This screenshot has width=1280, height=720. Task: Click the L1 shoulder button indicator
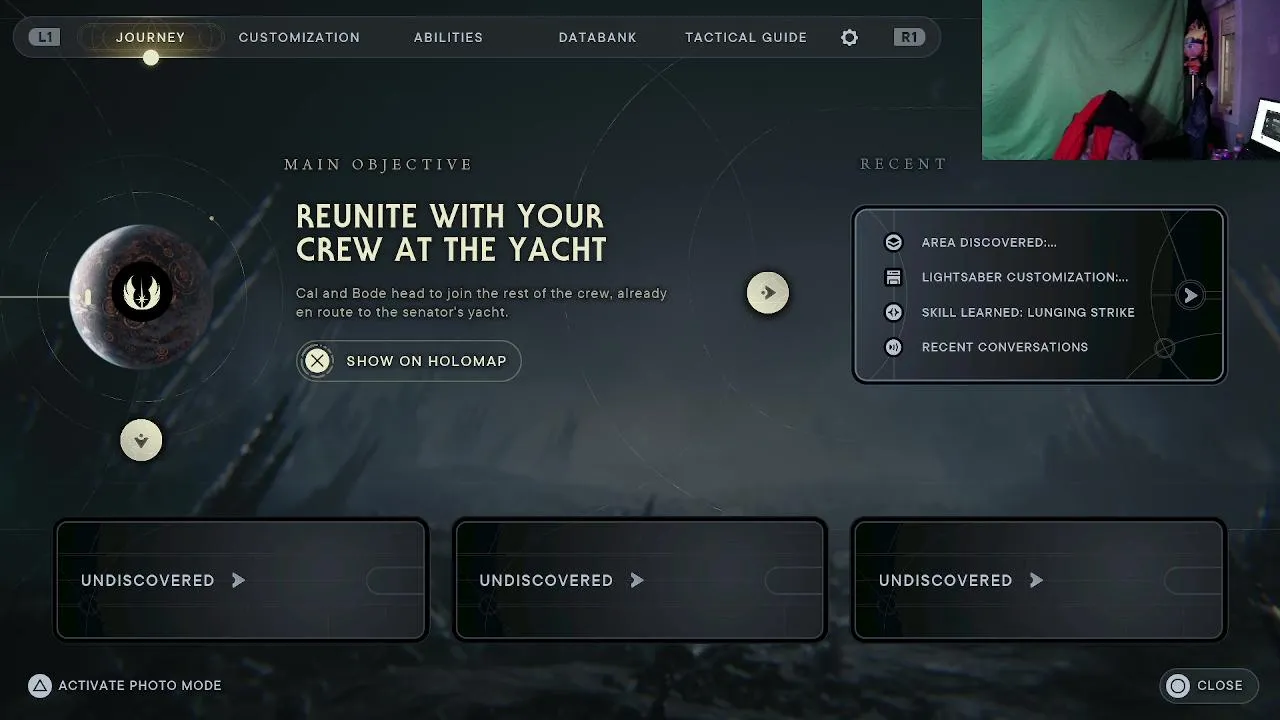pyautogui.click(x=44, y=37)
